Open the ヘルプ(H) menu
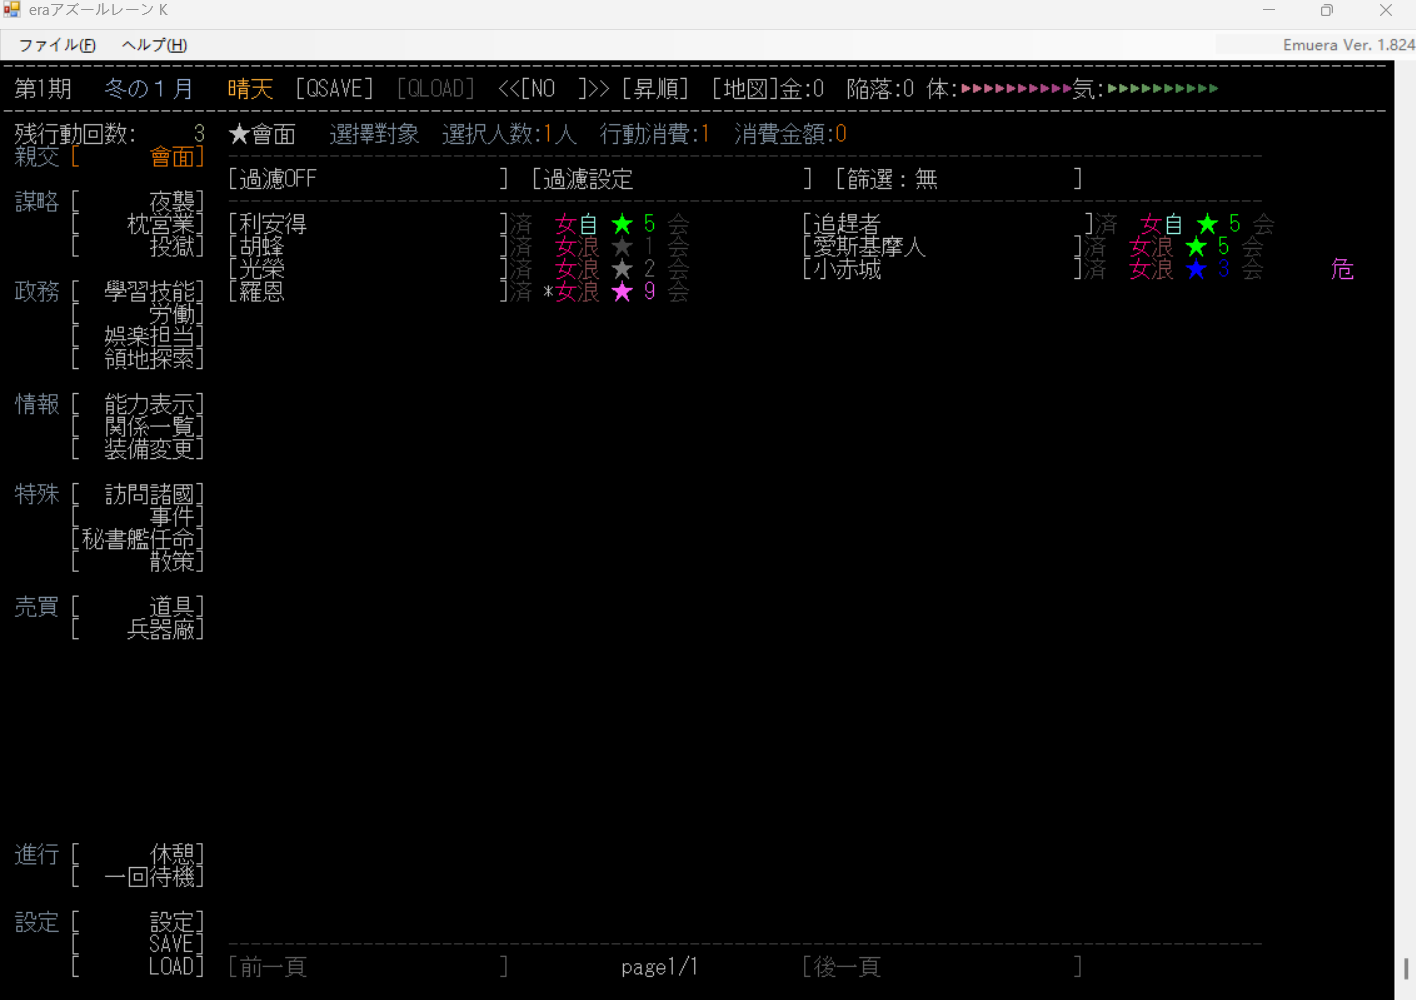 point(154,45)
